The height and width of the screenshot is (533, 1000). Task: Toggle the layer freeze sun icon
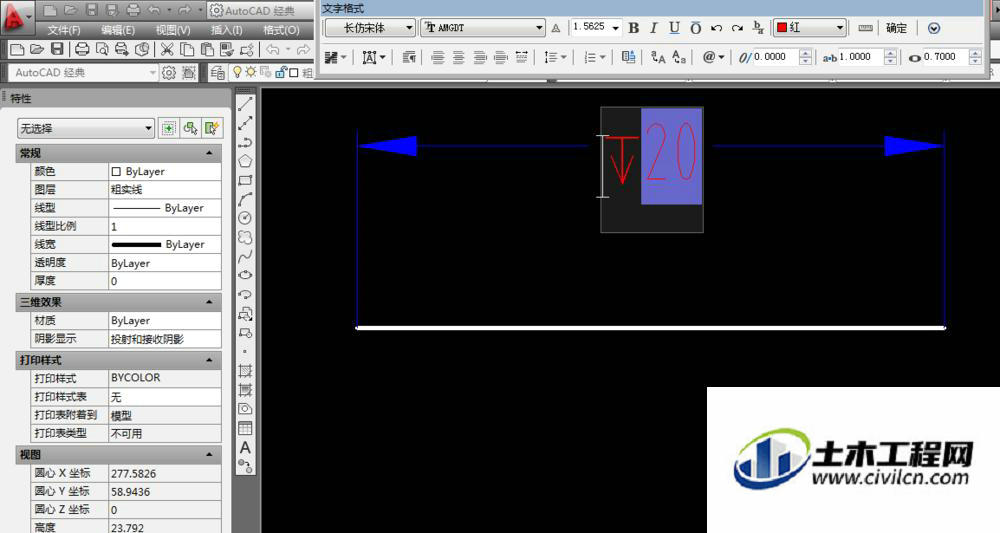click(x=251, y=72)
